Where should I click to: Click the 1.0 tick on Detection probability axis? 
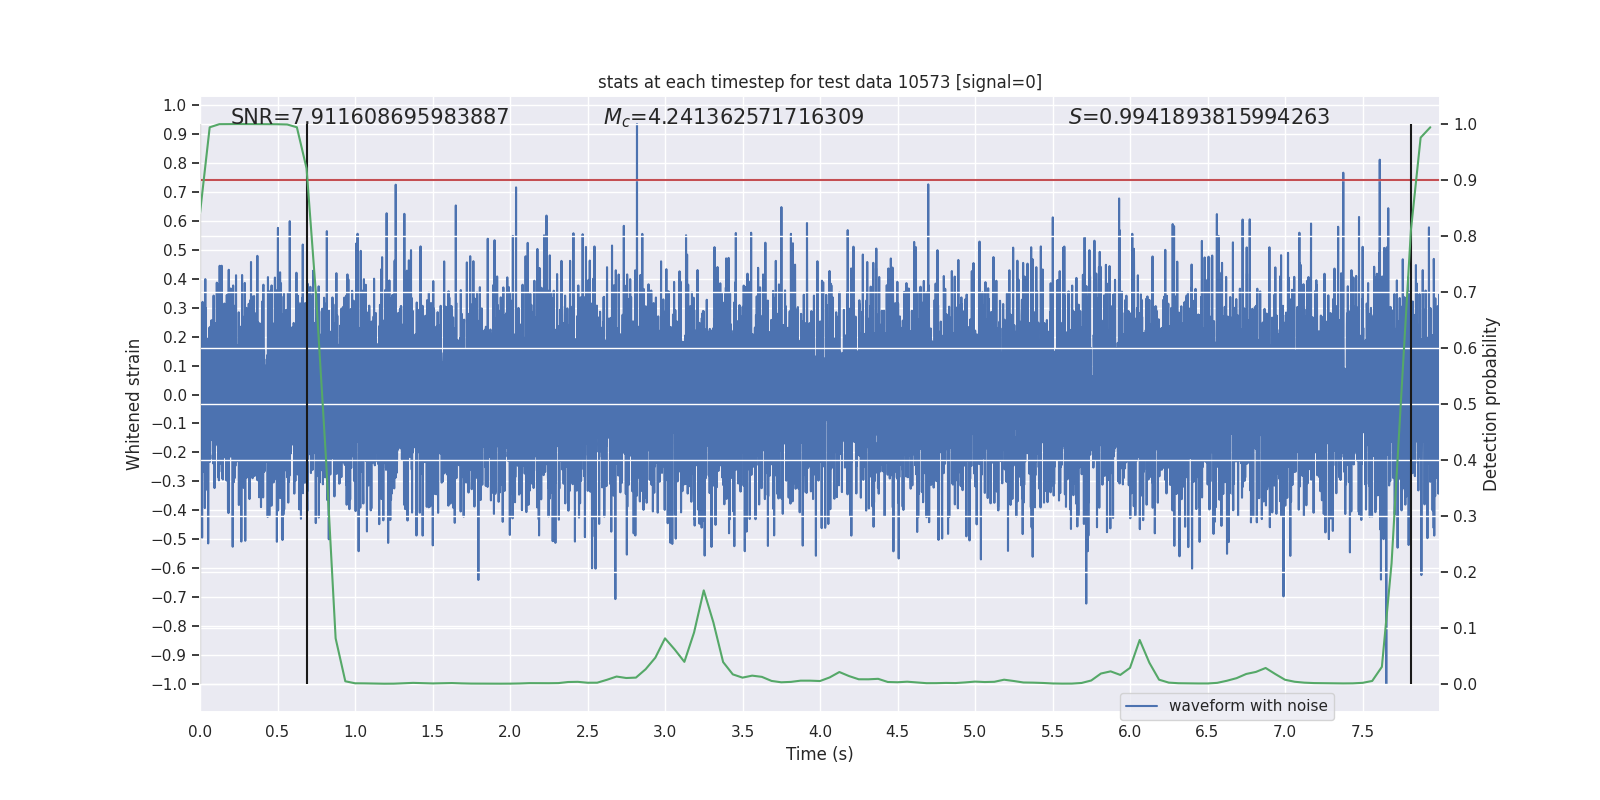(x=1465, y=125)
